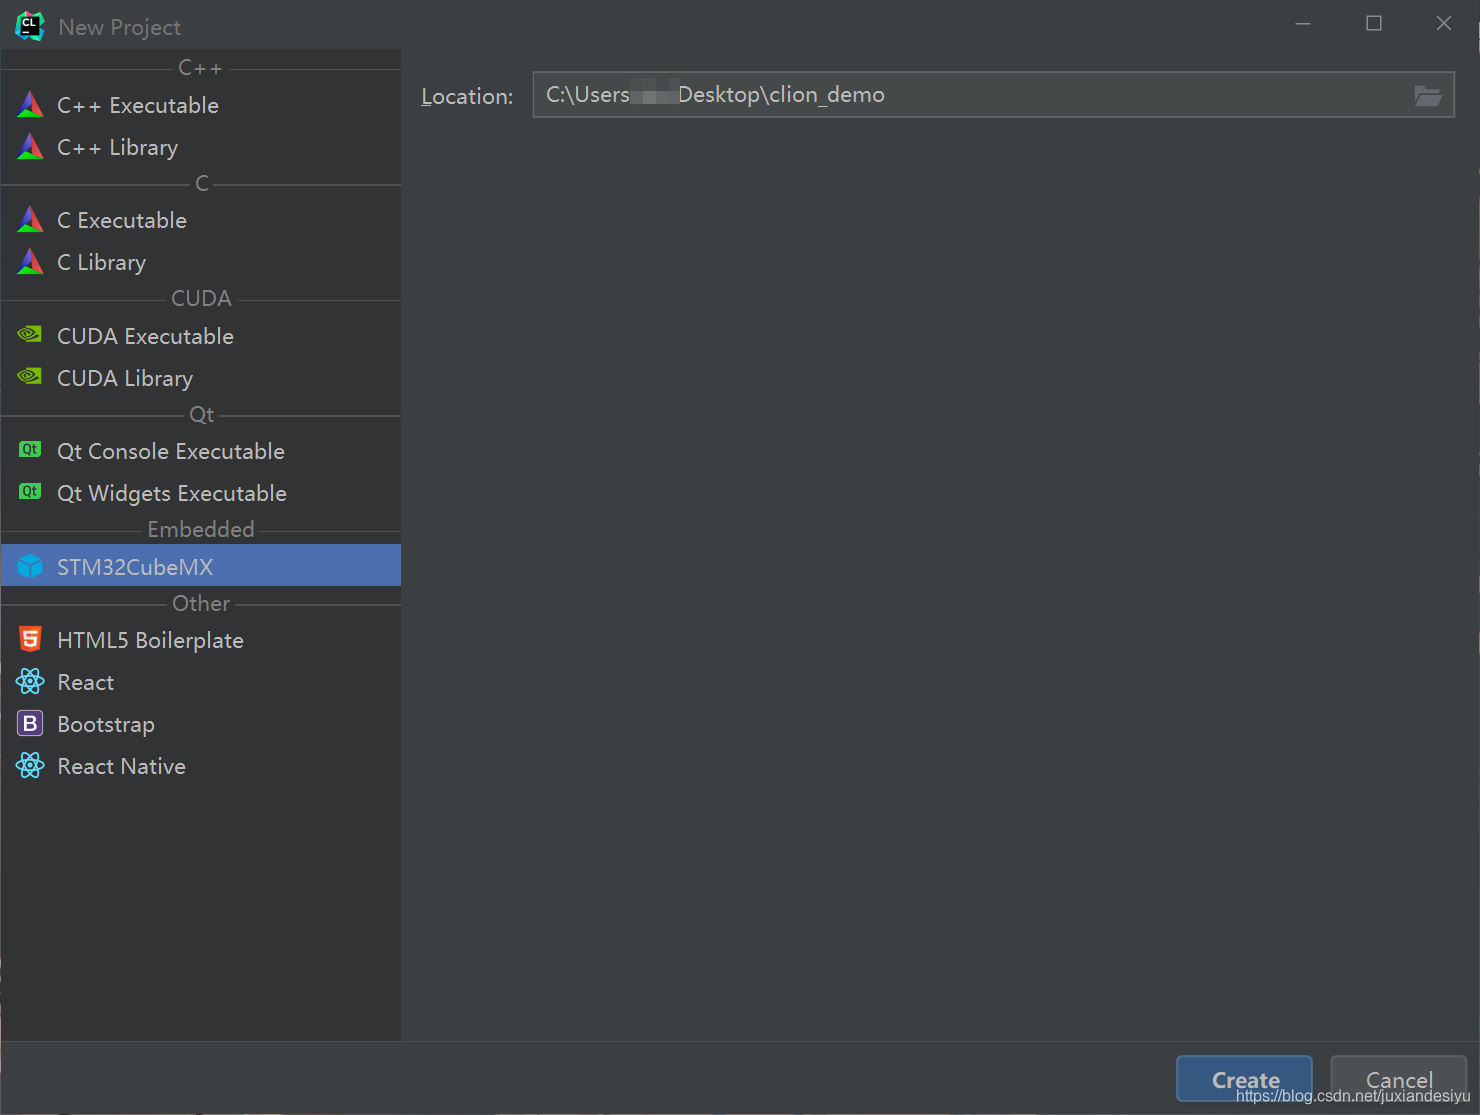Close the New Project dialog
This screenshot has height=1115, width=1480.
[1444, 23]
